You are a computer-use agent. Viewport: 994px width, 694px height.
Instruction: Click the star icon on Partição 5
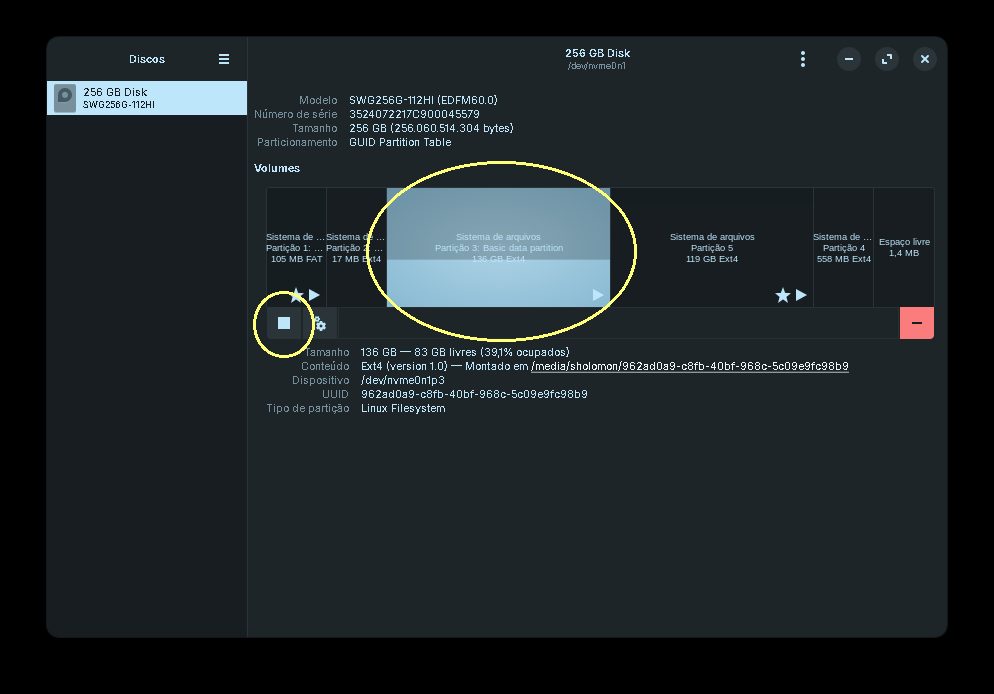tap(783, 295)
